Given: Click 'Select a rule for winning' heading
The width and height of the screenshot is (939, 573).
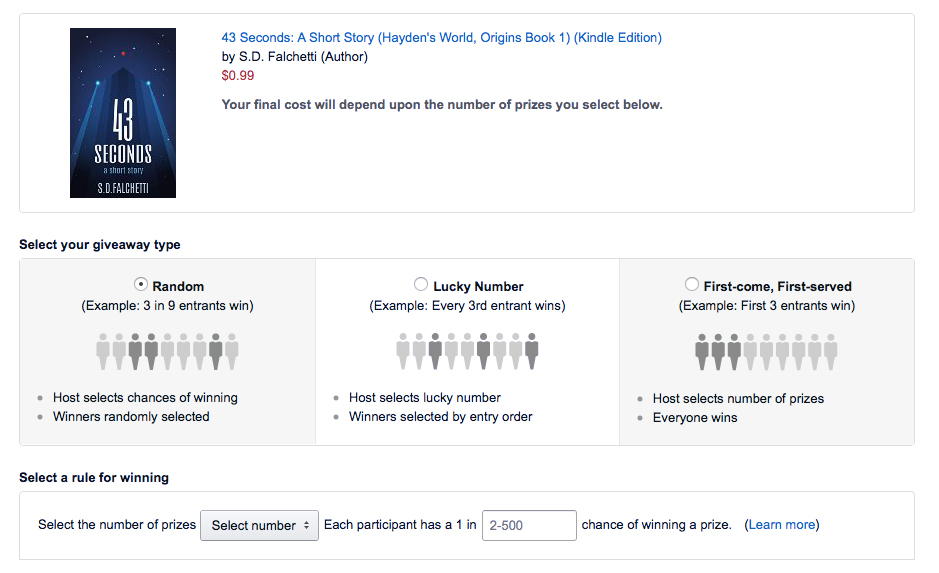Looking at the screenshot, I should 94,477.
